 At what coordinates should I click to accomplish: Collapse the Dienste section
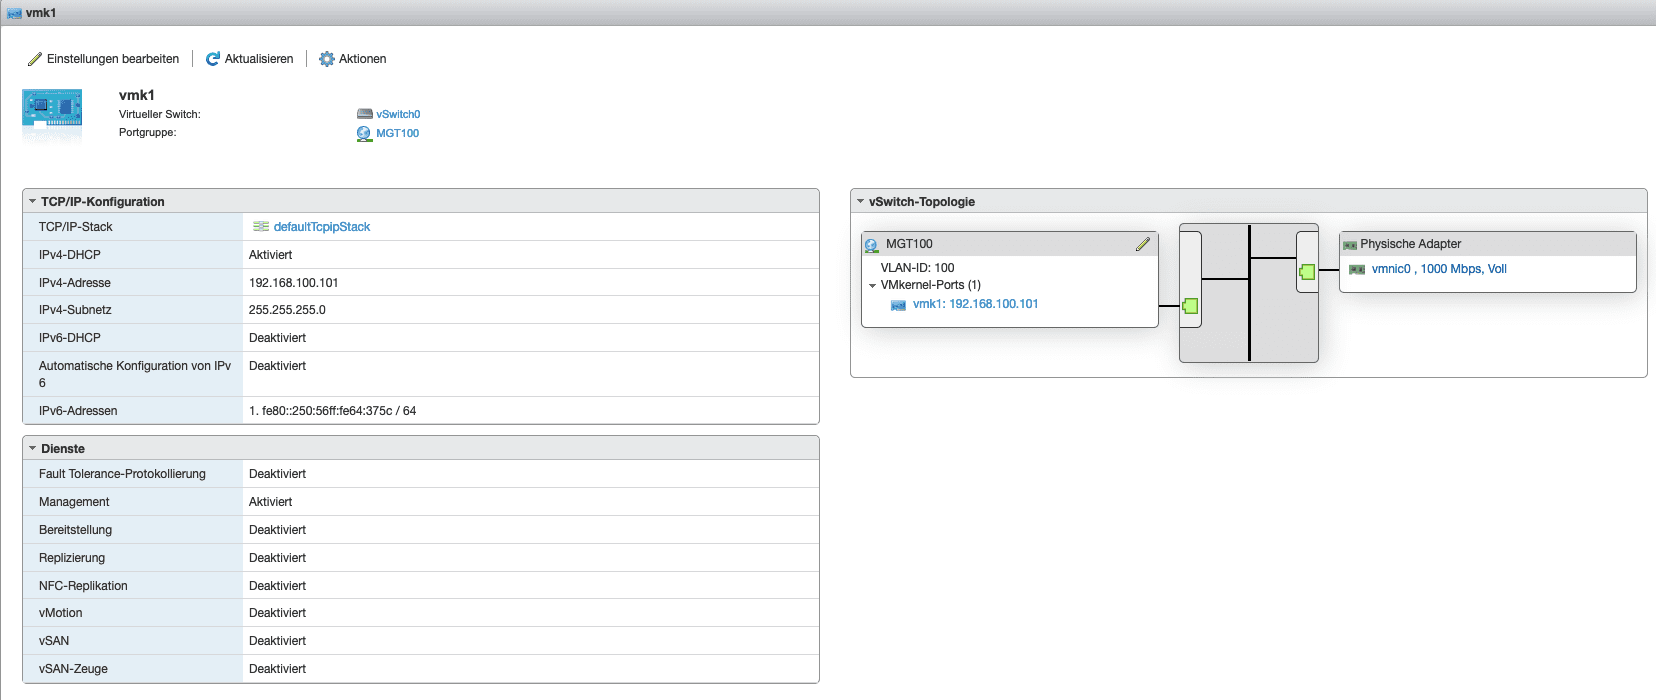click(33, 449)
